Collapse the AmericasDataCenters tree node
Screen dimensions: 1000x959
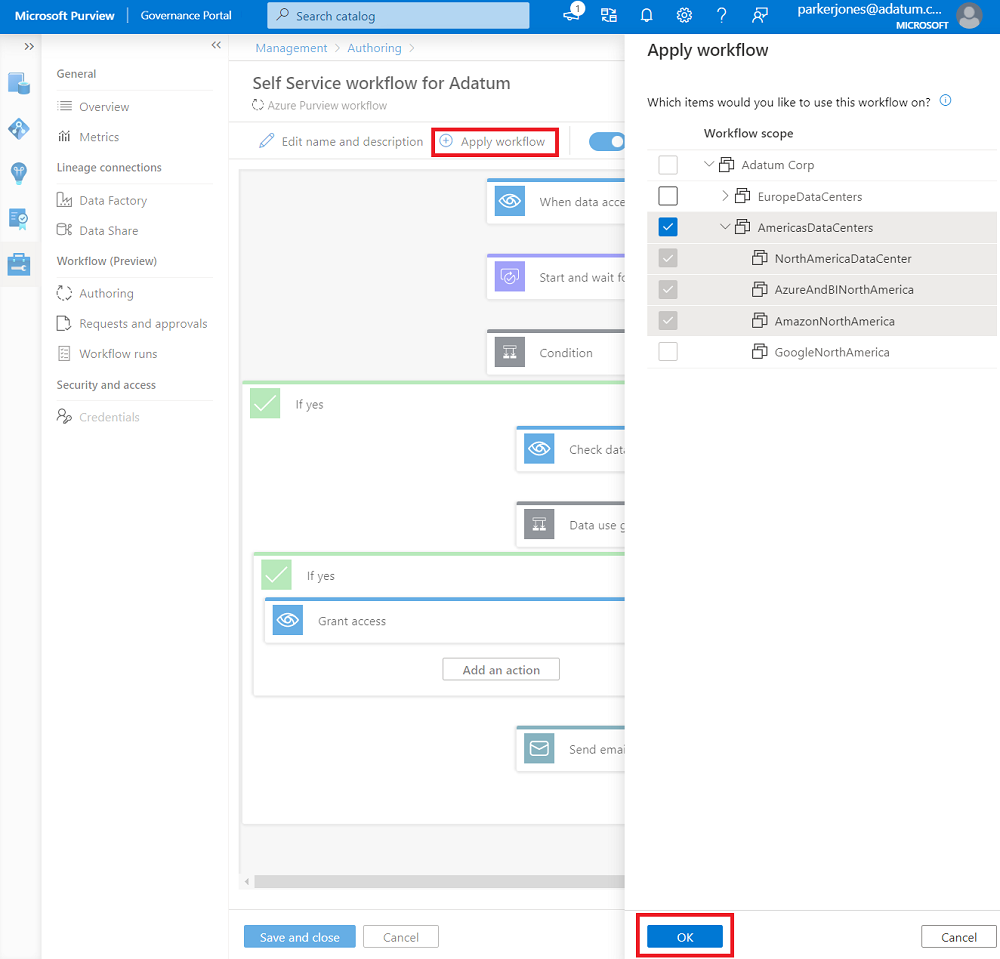coord(725,227)
